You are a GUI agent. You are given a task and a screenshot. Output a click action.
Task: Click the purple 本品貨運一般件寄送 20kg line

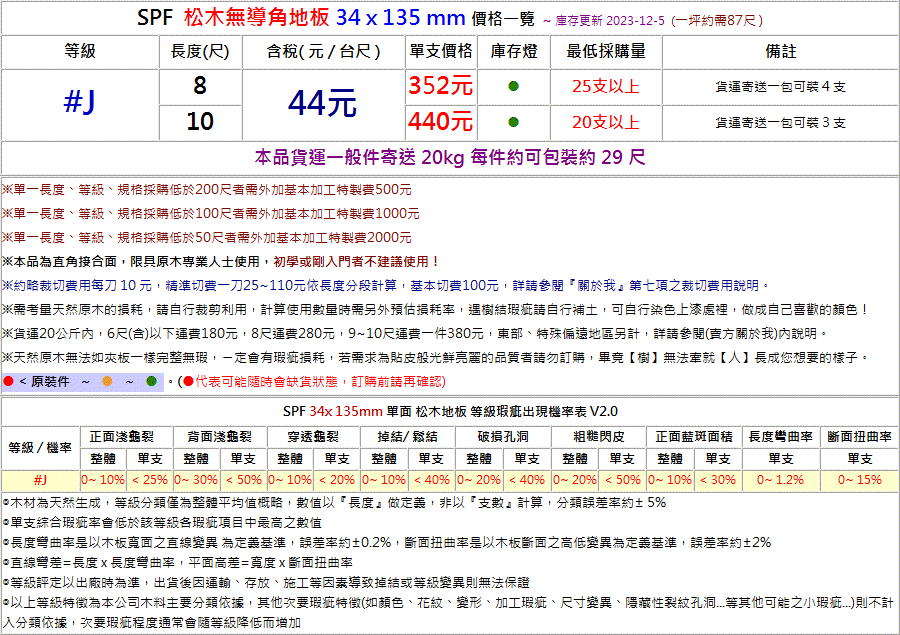point(450,157)
